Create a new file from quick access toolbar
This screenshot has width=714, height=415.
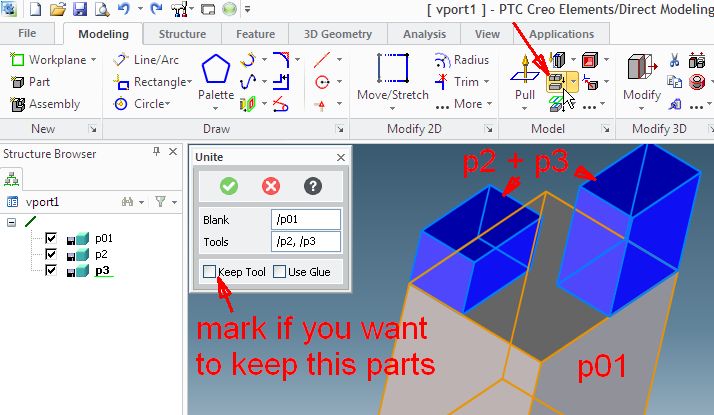36,9
